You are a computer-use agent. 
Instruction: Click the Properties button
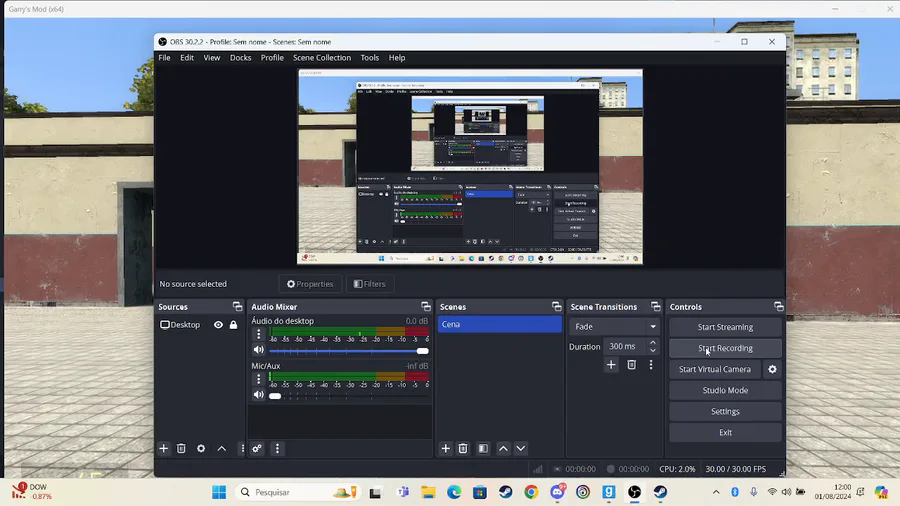[310, 284]
